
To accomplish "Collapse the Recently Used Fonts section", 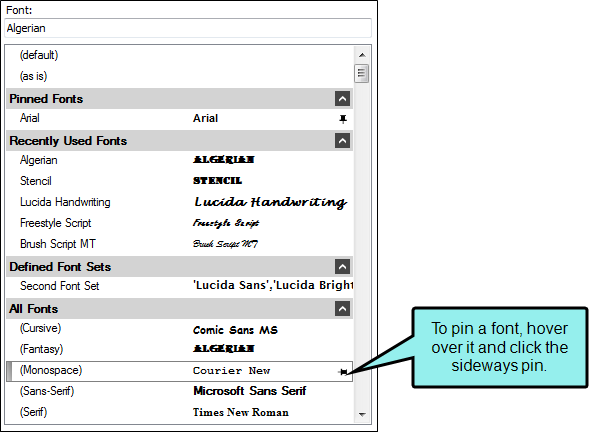I will [x=342, y=141].
